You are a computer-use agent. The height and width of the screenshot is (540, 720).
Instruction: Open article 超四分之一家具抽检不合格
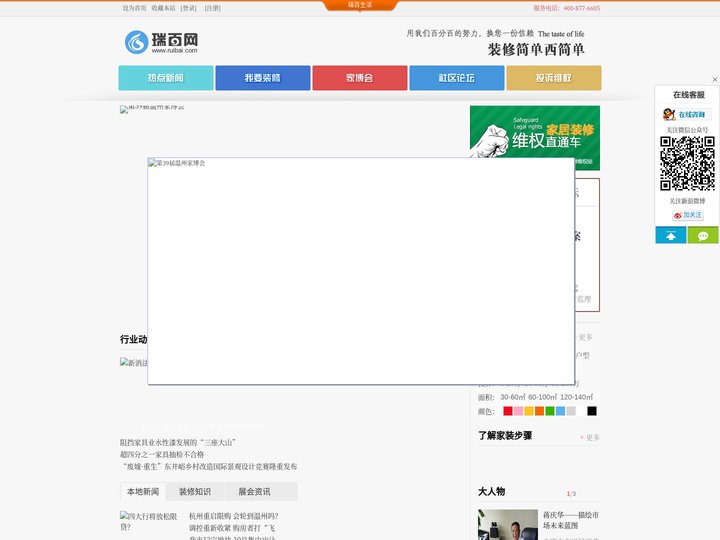click(162, 455)
